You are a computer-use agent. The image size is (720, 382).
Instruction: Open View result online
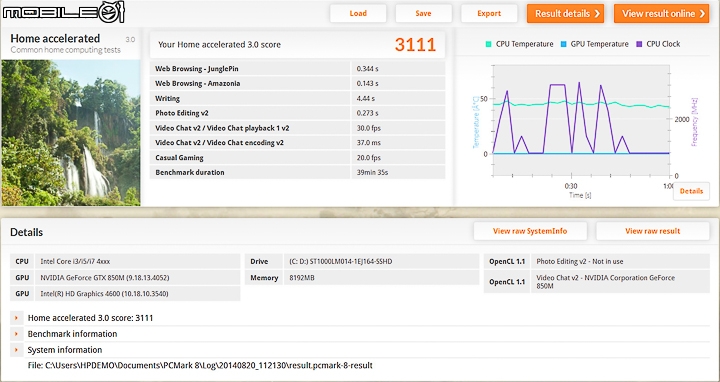pos(662,13)
